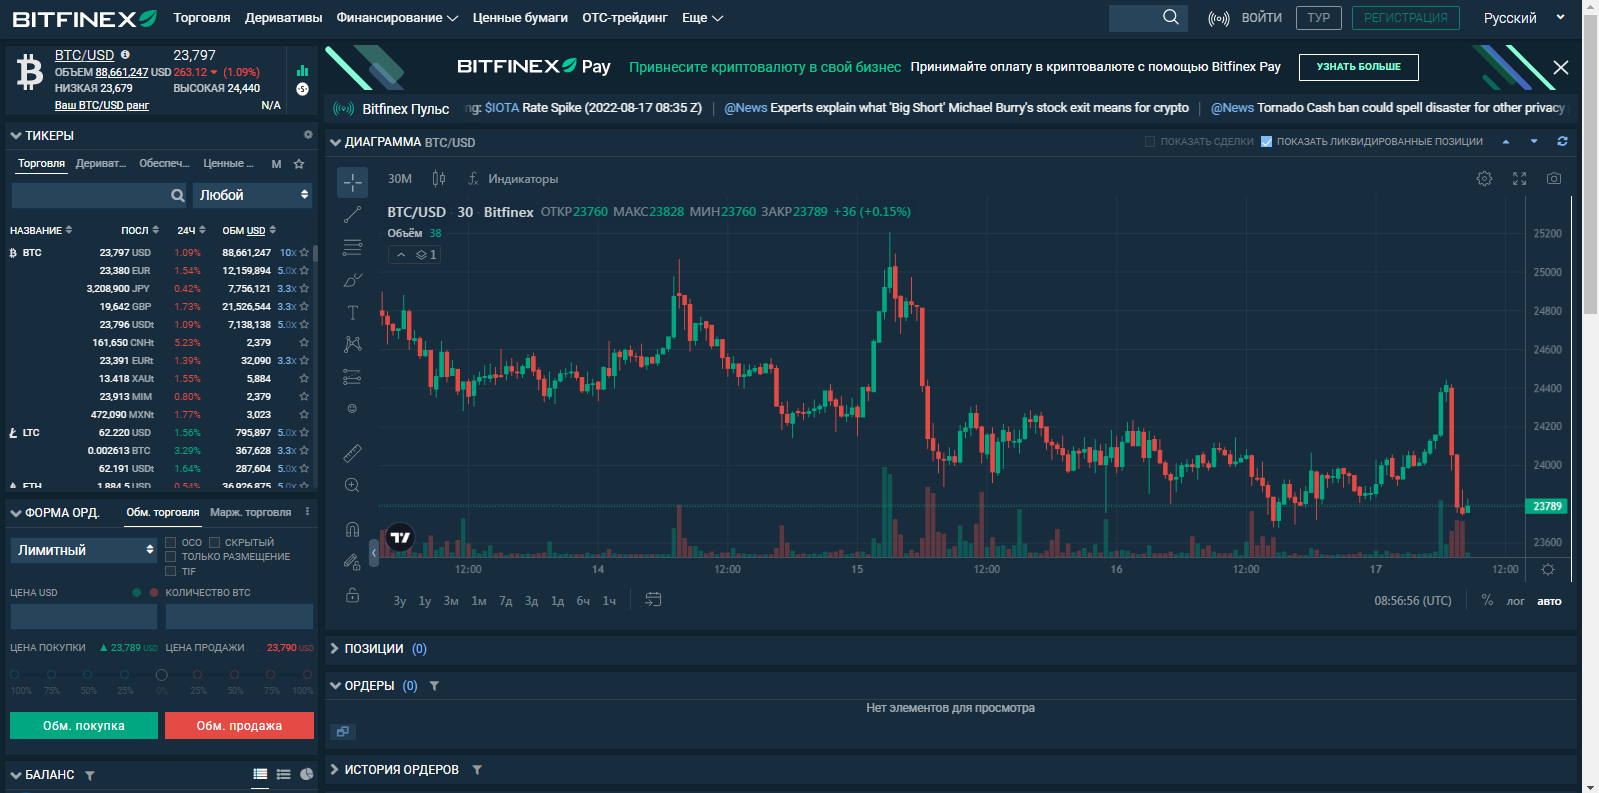Select the crosshair cursor tool

(x=352, y=182)
